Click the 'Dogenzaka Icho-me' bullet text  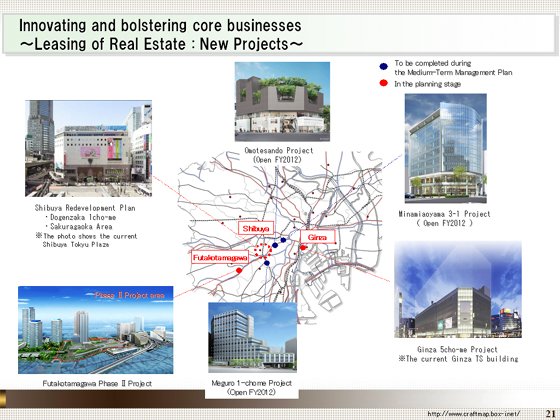(x=83, y=217)
